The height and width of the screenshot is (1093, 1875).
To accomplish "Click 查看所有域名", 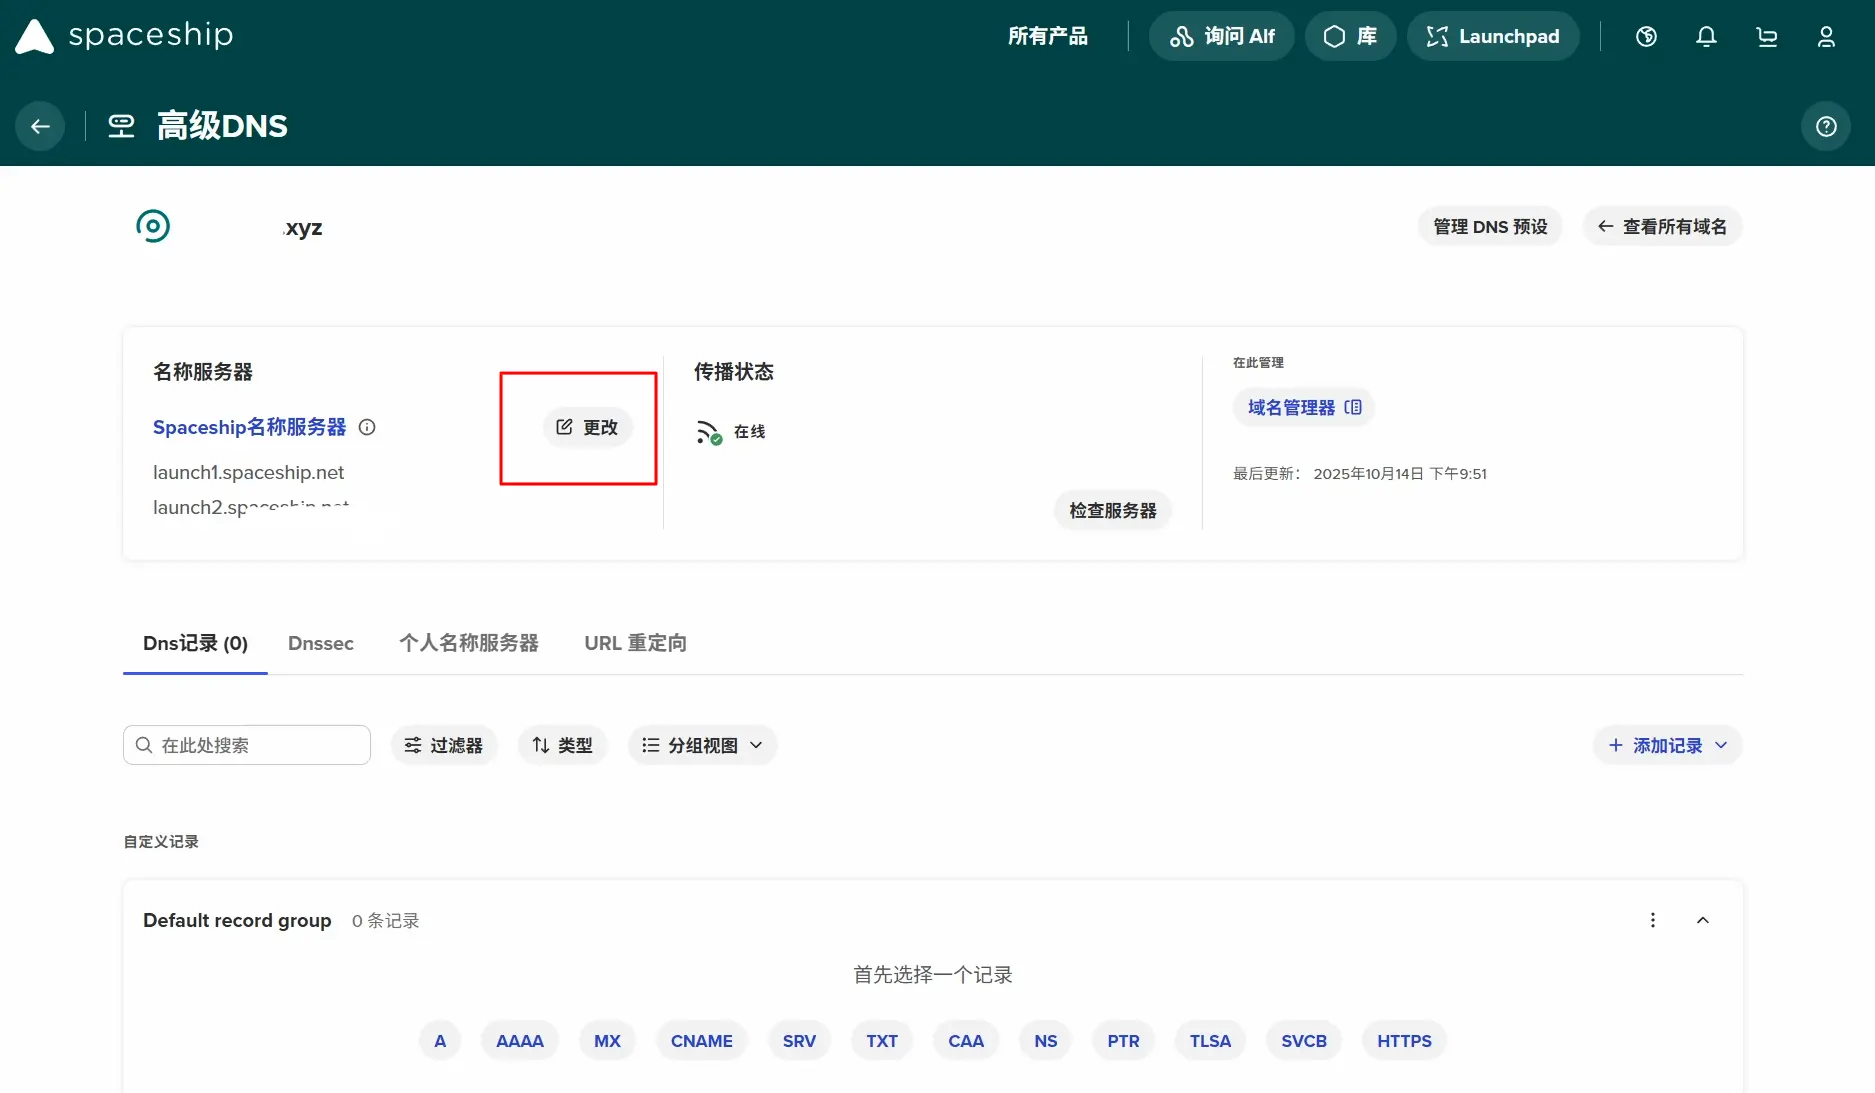I will 1662,227.
